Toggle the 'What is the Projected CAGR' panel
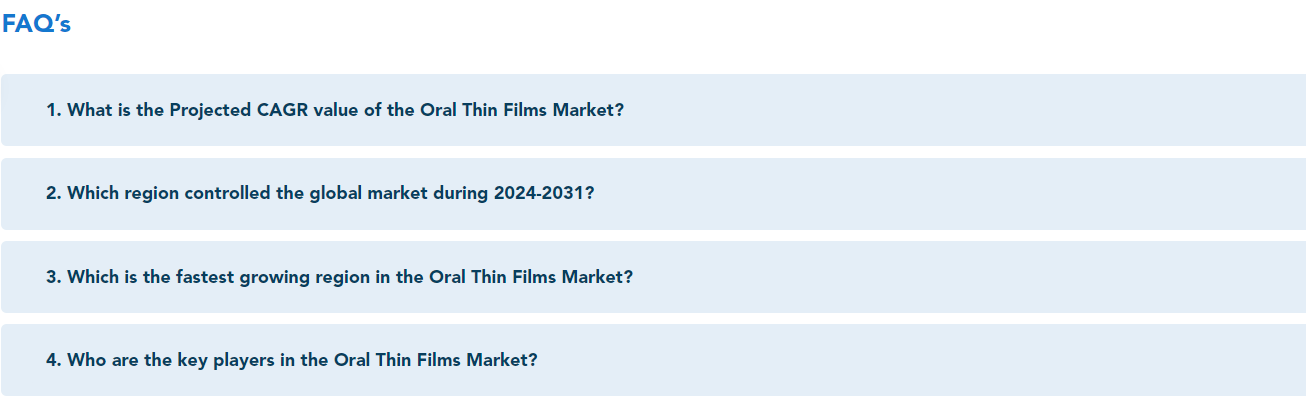 tap(653, 110)
